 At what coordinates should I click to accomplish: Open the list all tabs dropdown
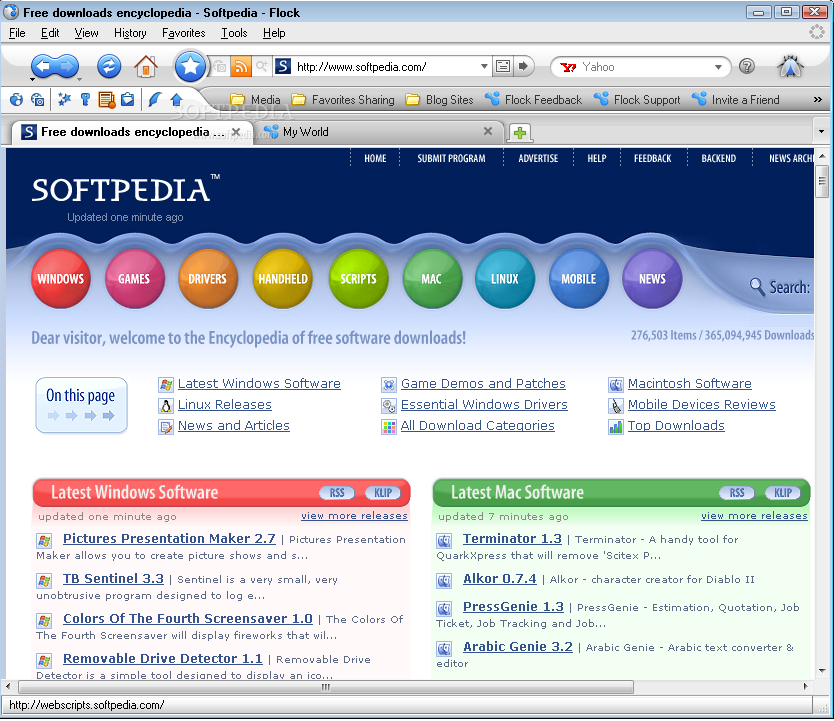(x=821, y=131)
